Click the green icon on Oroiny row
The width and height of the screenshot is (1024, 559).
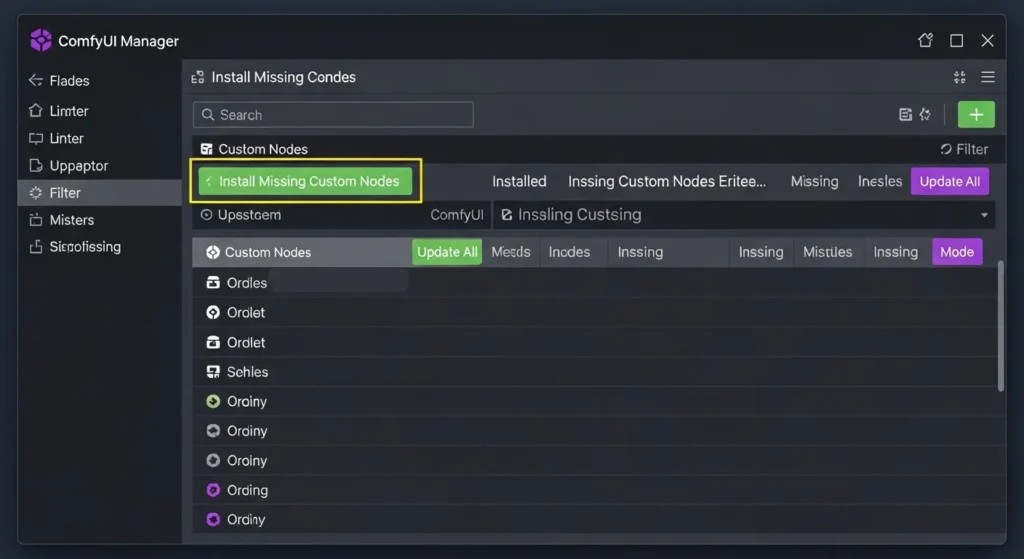[212, 401]
